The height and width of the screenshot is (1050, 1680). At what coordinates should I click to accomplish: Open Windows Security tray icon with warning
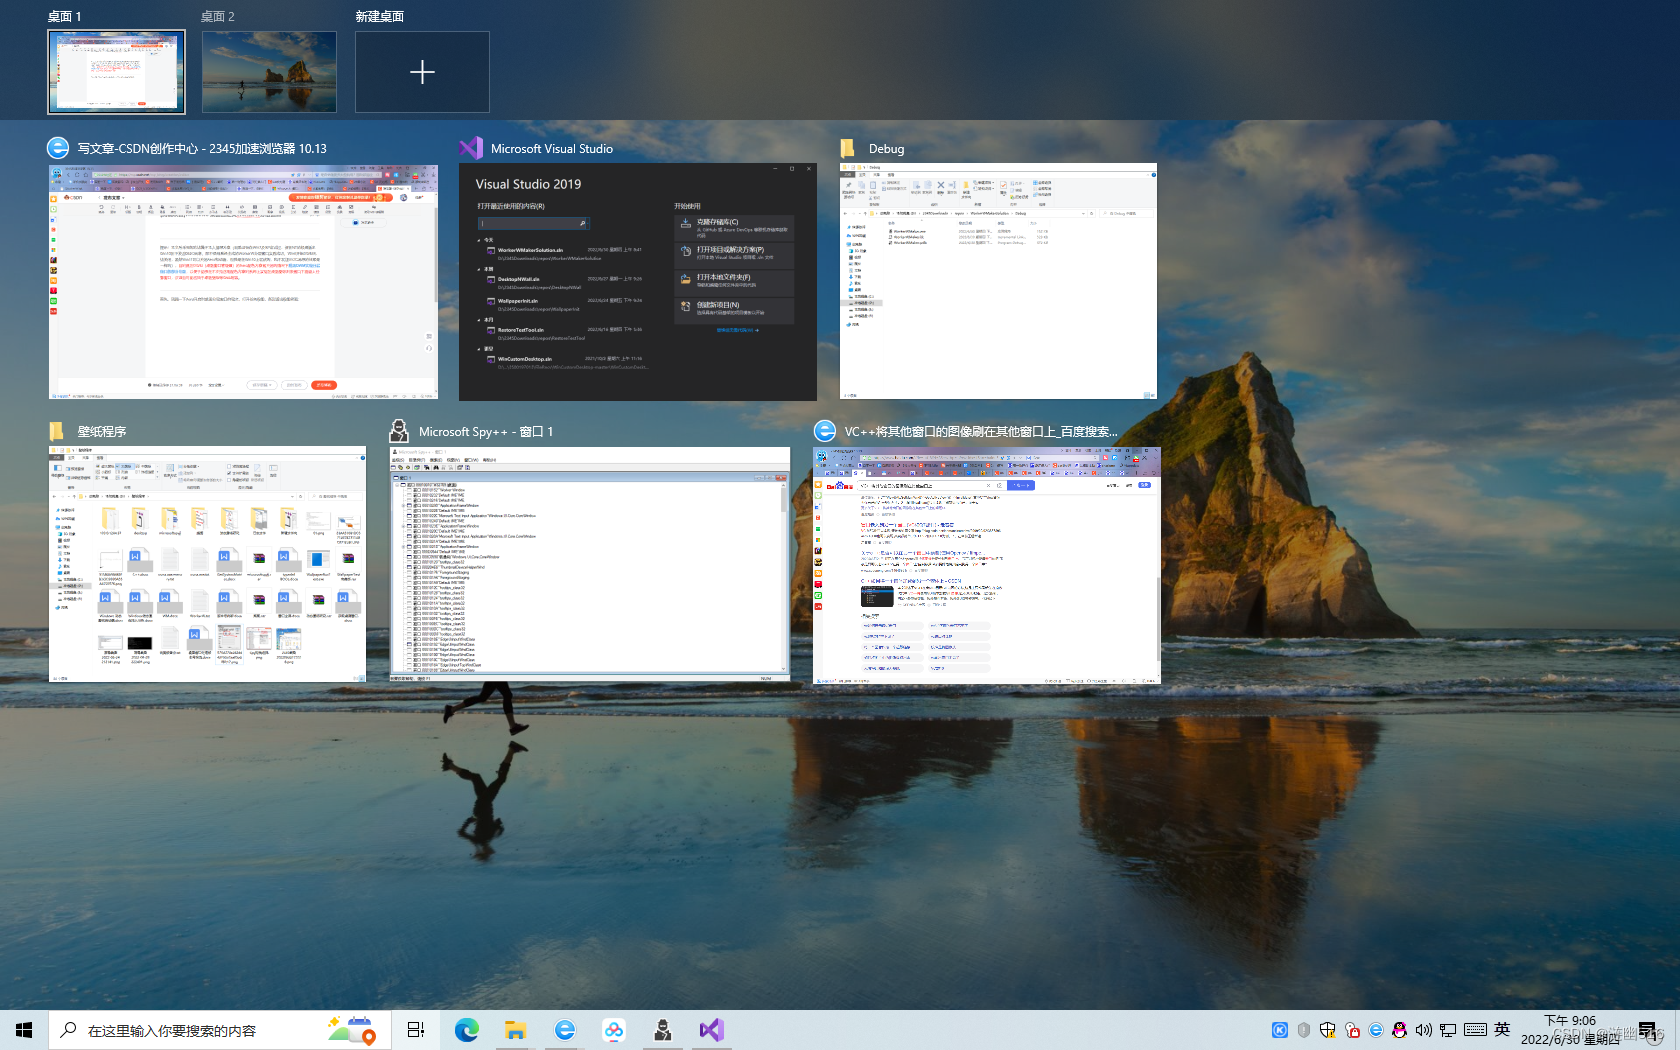pos(1327,1030)
